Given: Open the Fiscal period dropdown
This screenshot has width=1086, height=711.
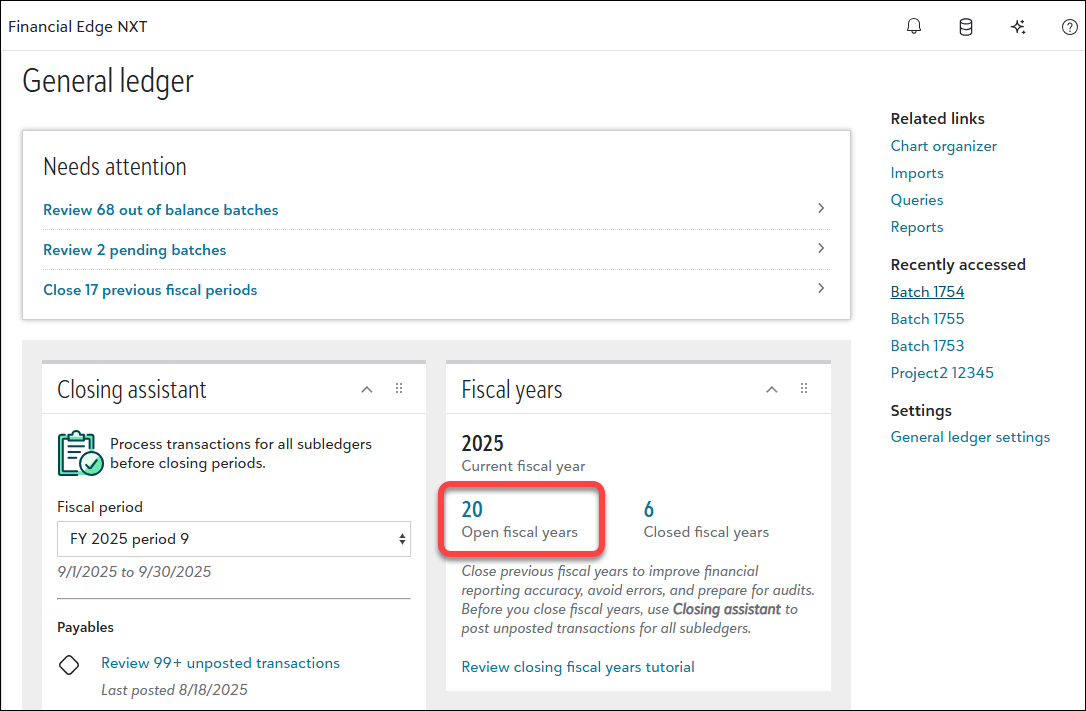Looking at the screenshot, I should [234, 539].
